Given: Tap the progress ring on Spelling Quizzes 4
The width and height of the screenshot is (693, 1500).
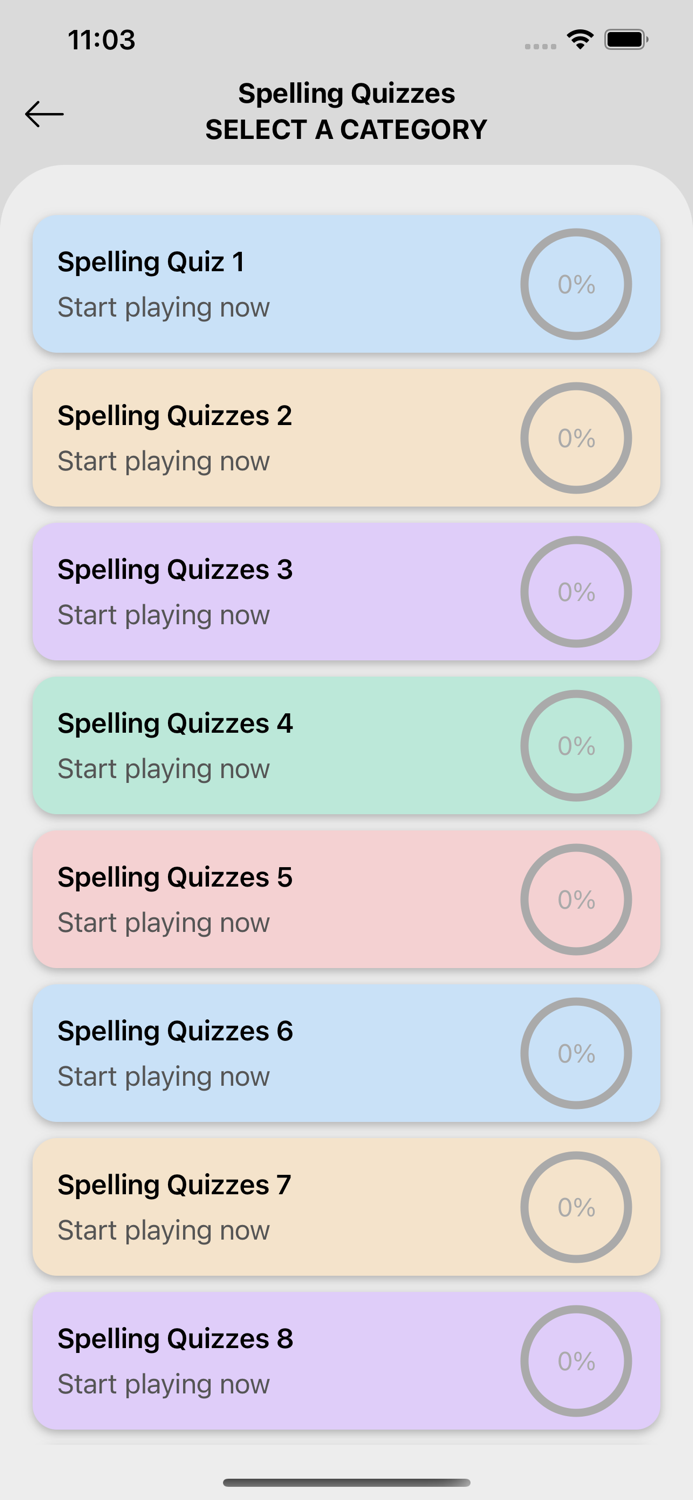Looking at the screenshot, I should 577,746.
